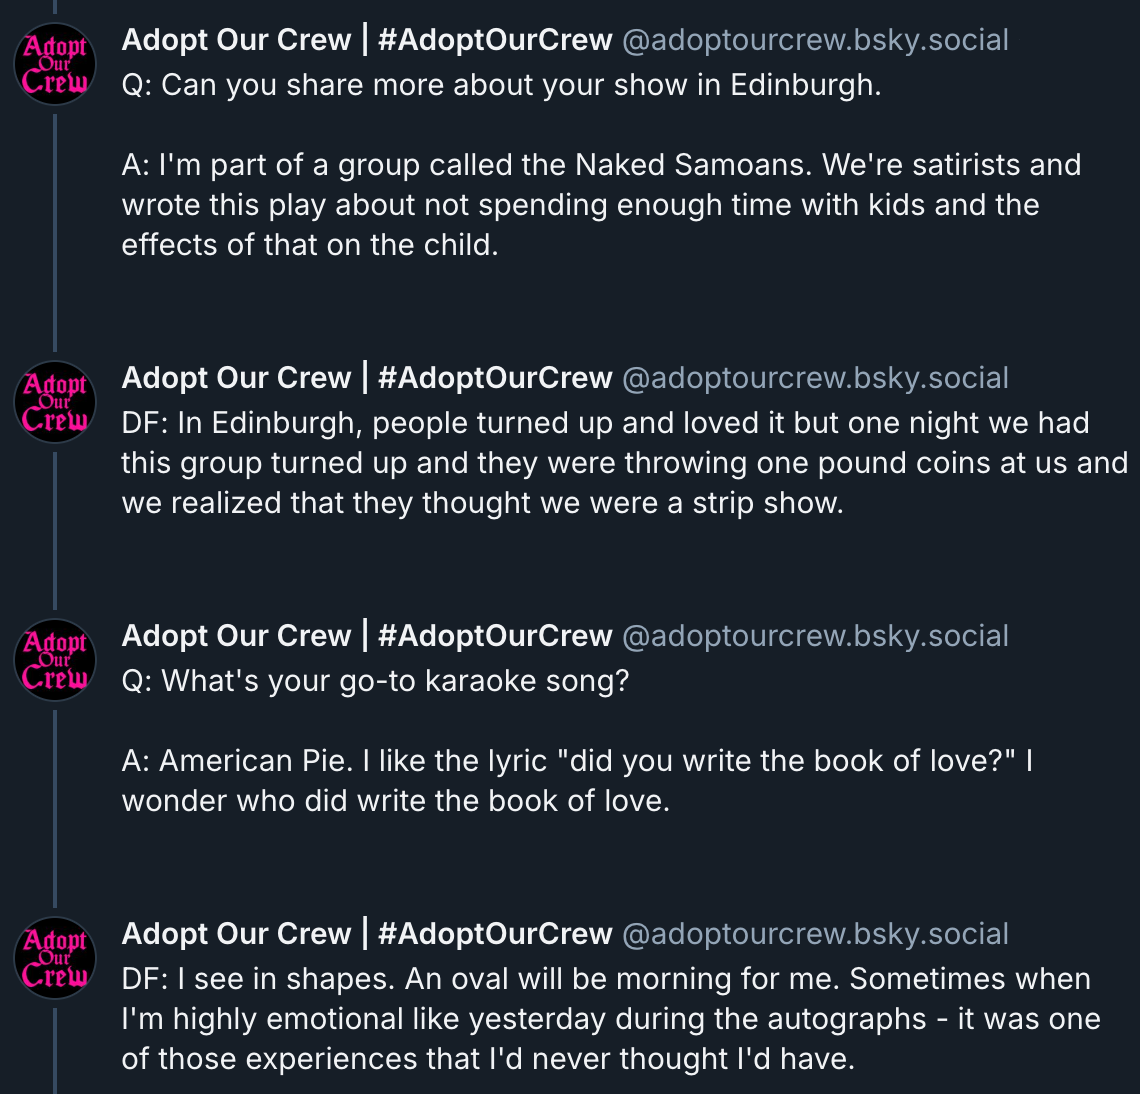Open the handle on the autographs post
The image size is (1140, 1094).
[x=815, y=934]
